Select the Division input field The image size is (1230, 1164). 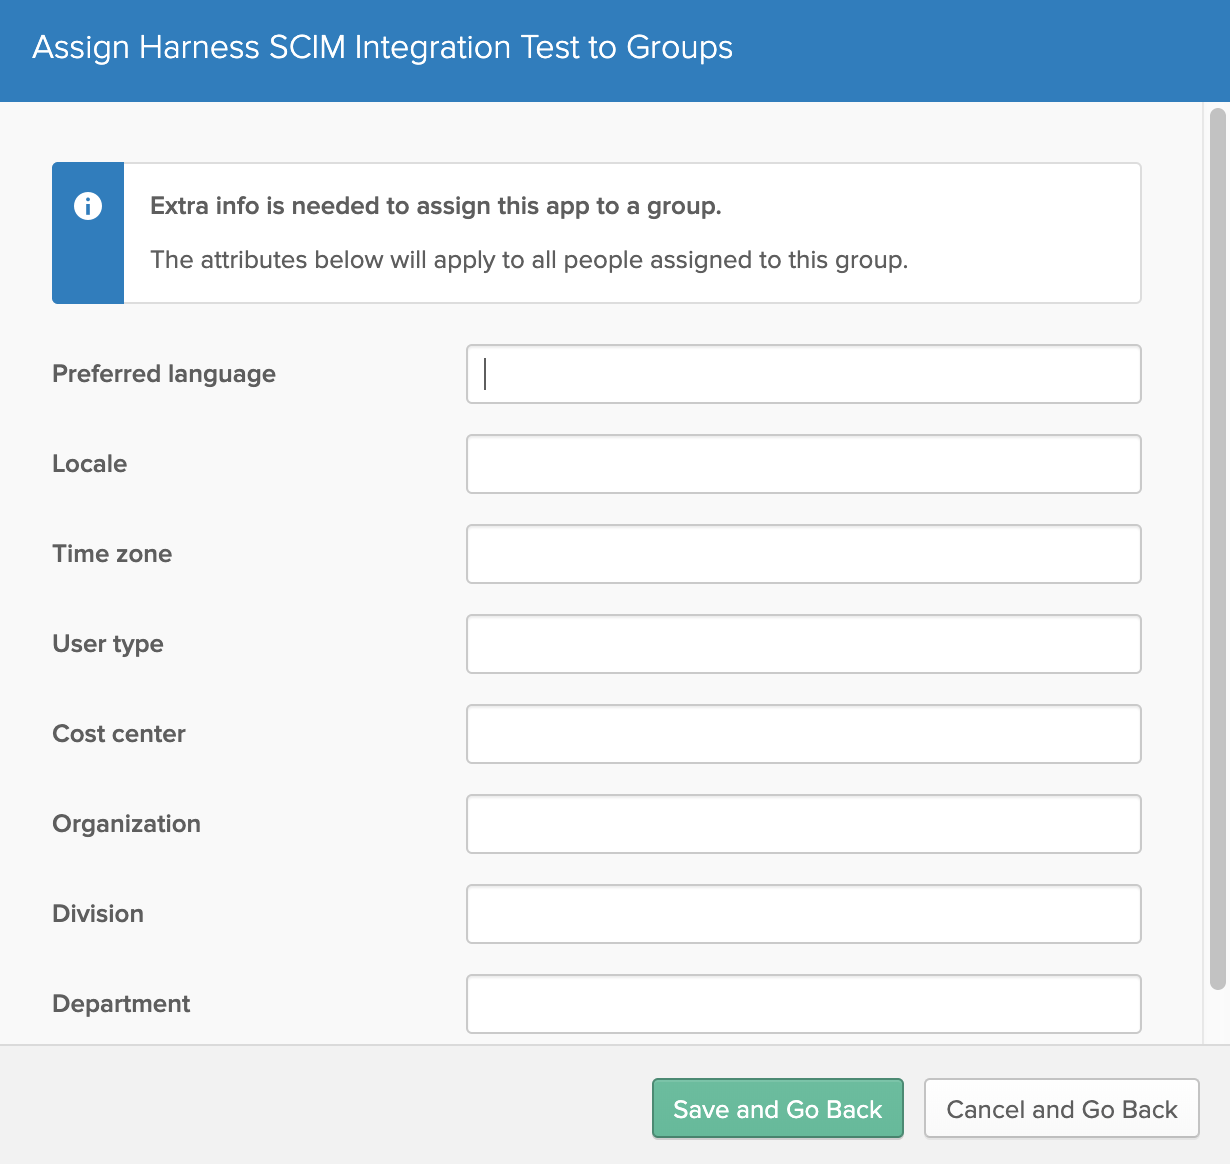803,914
